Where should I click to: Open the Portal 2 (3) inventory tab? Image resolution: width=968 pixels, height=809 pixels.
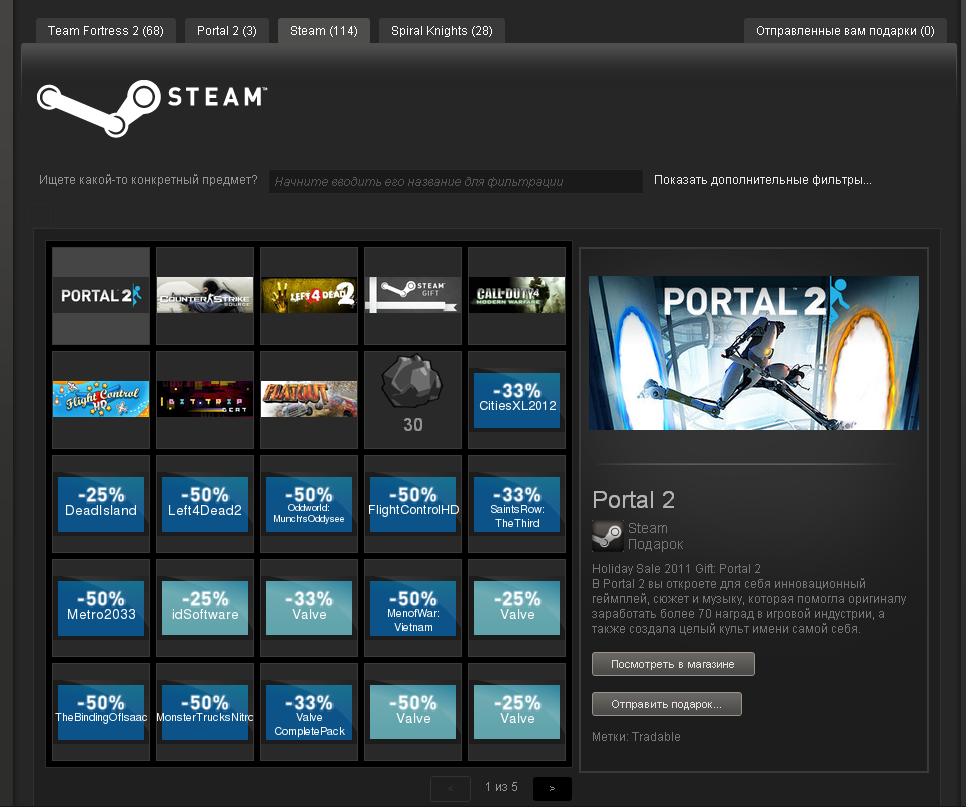tap(227, 31)
